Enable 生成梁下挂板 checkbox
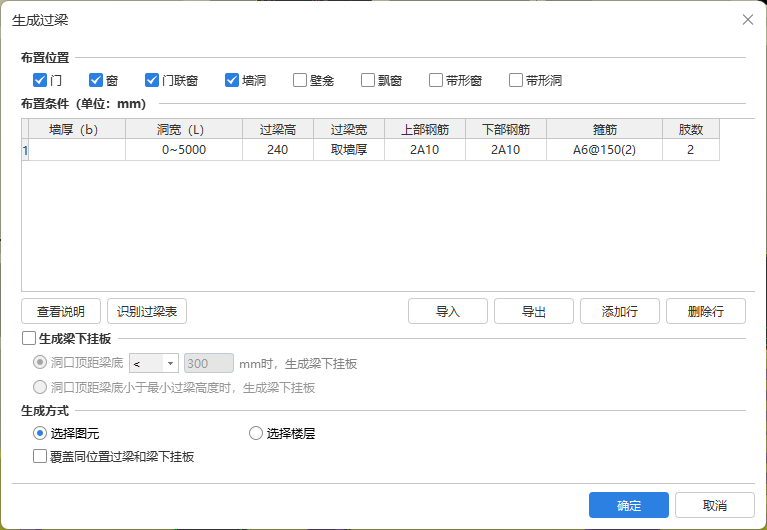767x530 pixels. point(29,338)
